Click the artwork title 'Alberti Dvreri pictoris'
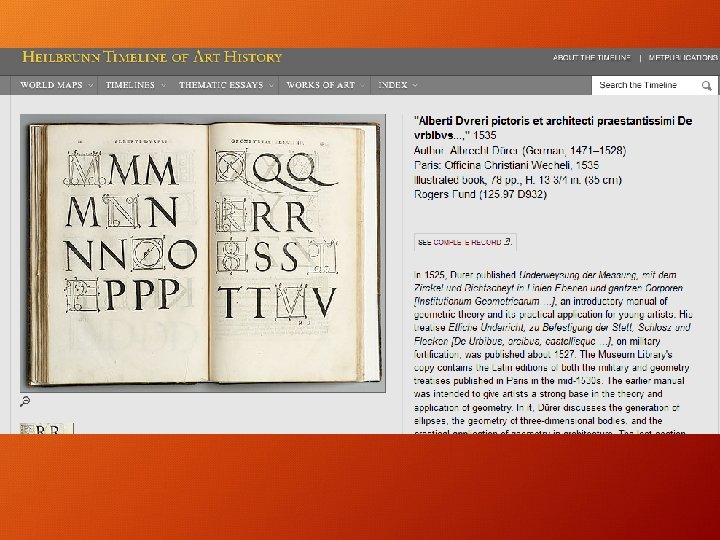This screenshot has width=720, height=540. coord(553,128)
